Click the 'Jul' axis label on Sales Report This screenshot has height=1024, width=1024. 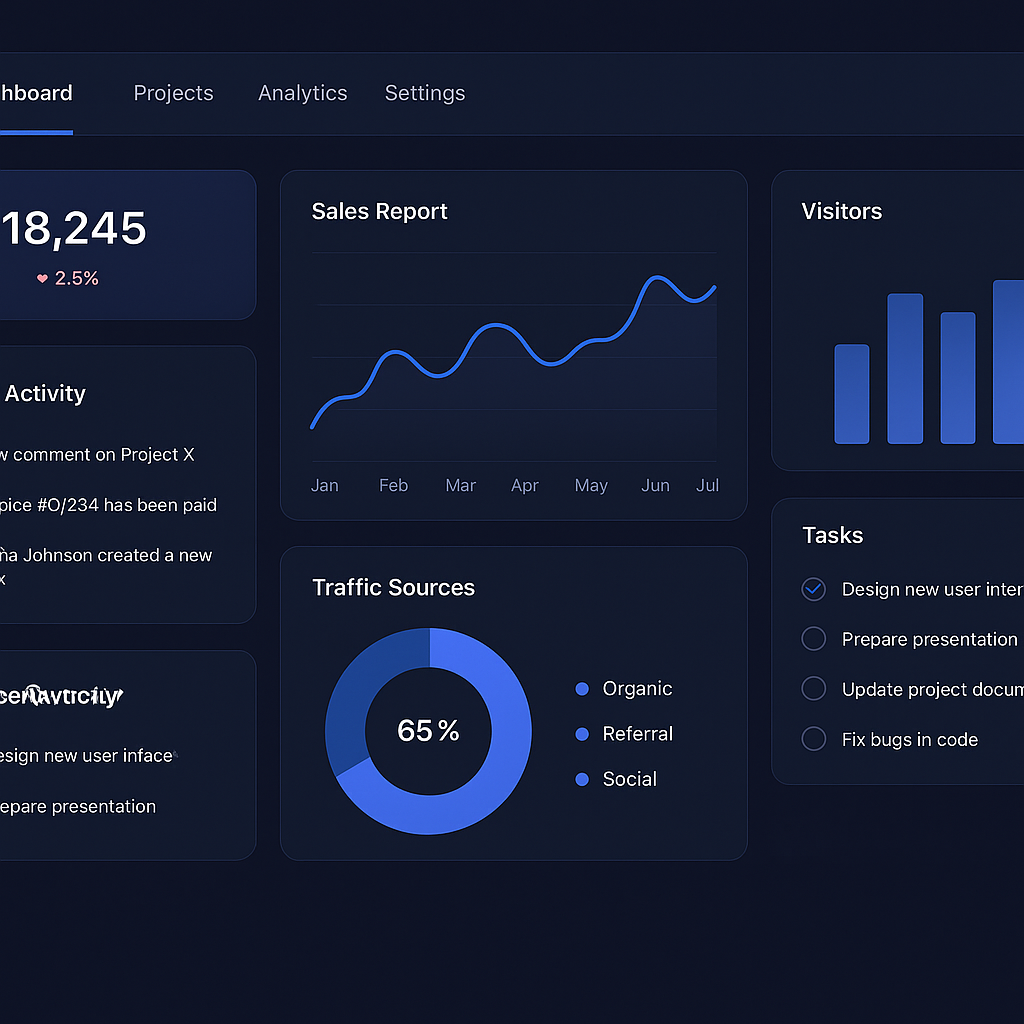pyautogui.click(x=707, y=485)
